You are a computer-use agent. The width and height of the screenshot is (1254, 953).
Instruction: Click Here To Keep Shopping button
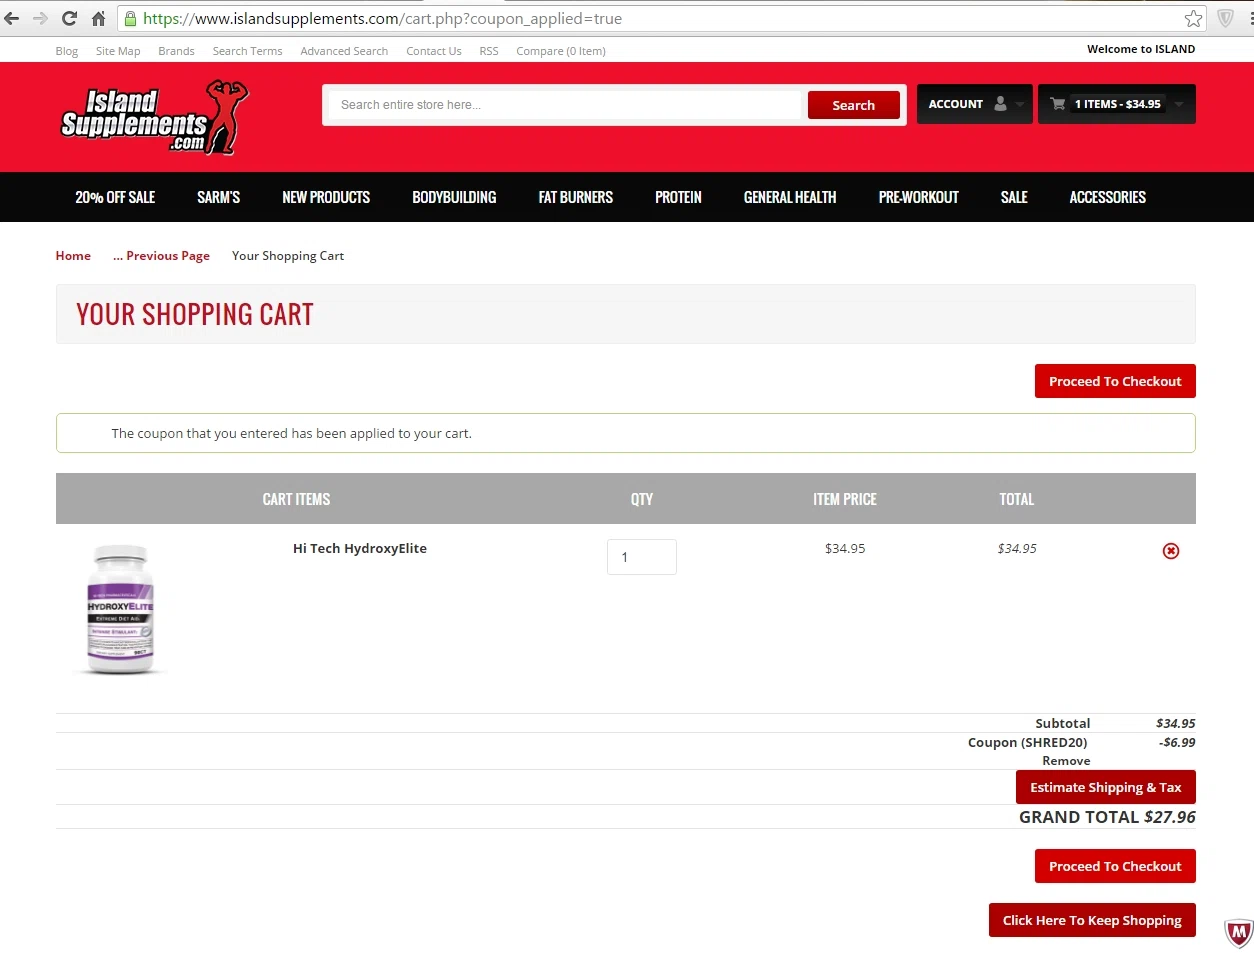pyautogui.click(x=1092, y=920)
